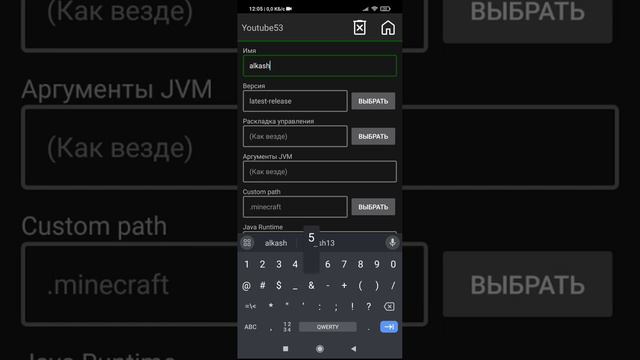
Task: Choose version with ВЫБРАТЬ next to latest-release
Action: [373, 101]
